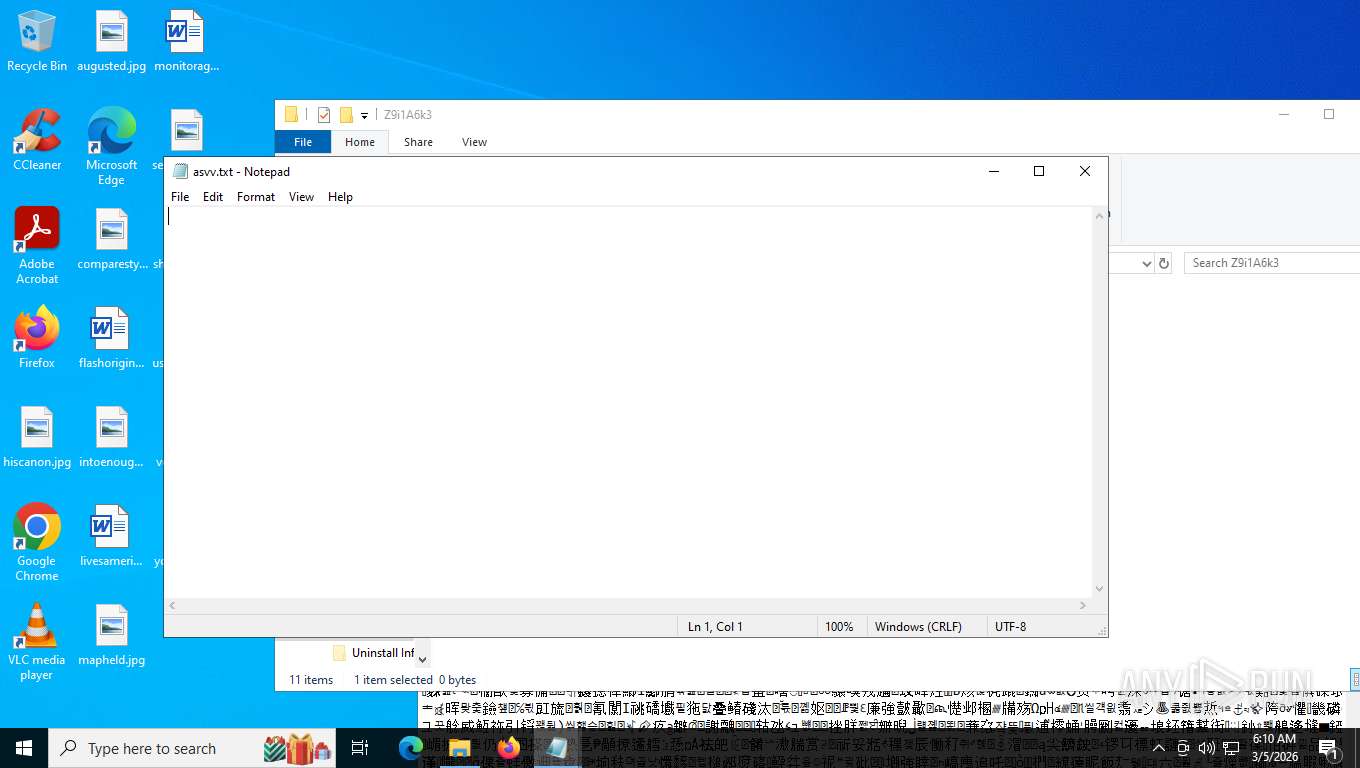Show hidden system tray icons

click(1159, 748)
